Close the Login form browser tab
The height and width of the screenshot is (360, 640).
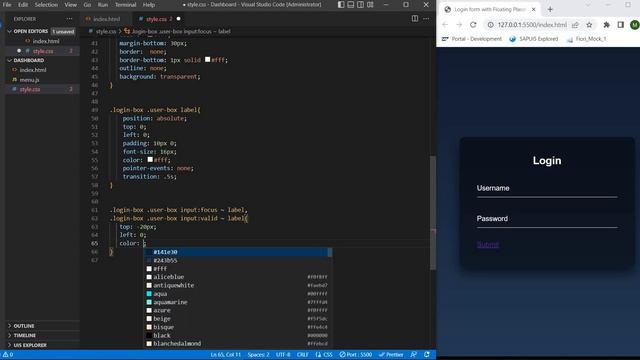pos(533,9)
